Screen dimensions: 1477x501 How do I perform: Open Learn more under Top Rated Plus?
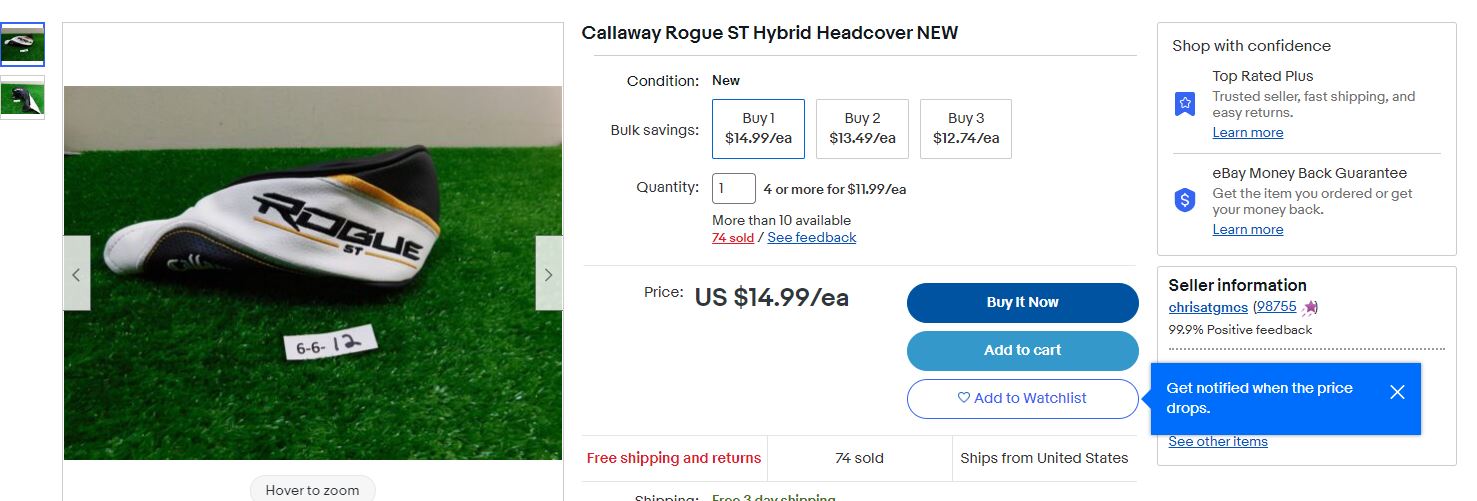[1247, 133]
